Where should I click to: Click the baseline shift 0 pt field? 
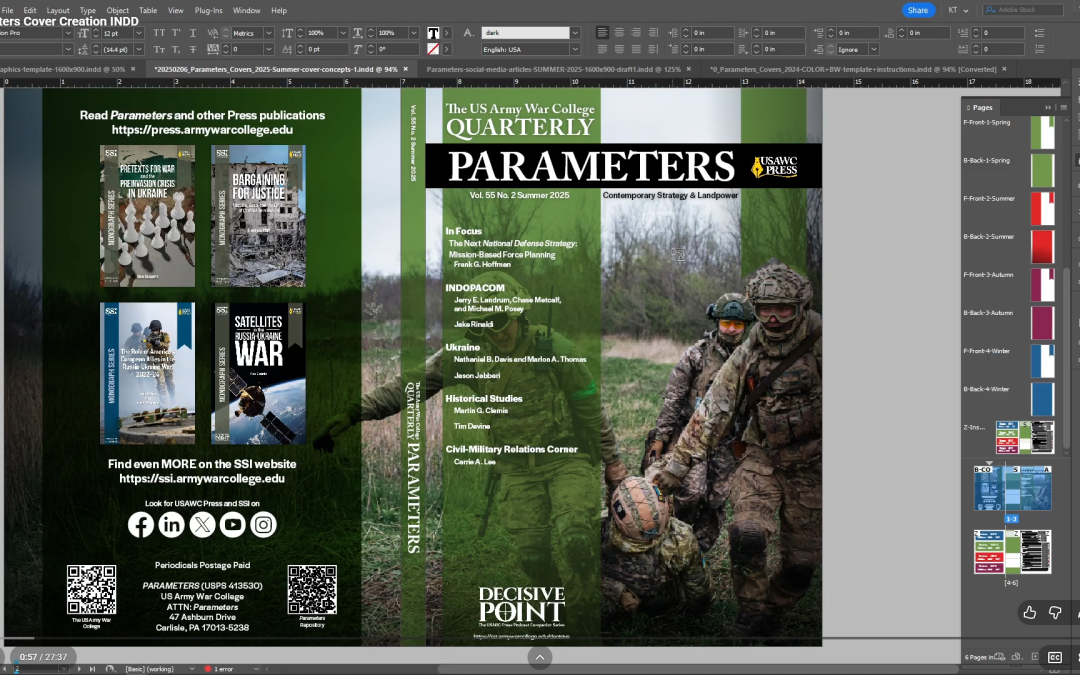pyautogui.click(x=326, y=50)
